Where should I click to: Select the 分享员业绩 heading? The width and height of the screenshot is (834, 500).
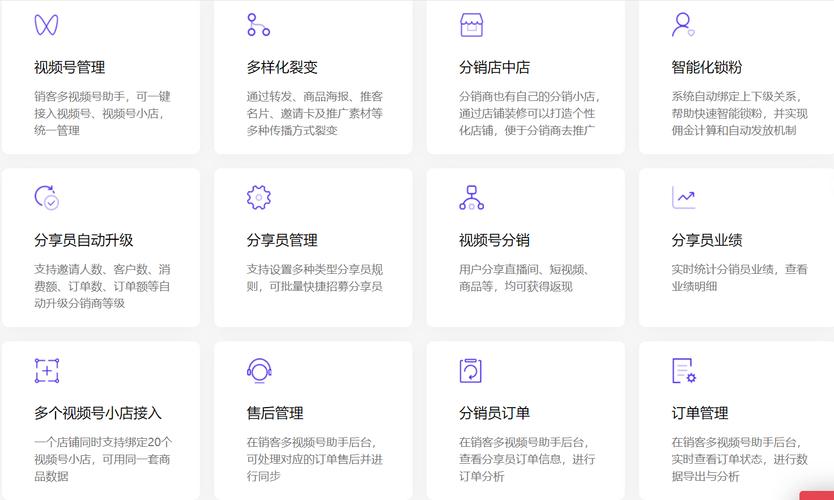(x=706, y=240)
